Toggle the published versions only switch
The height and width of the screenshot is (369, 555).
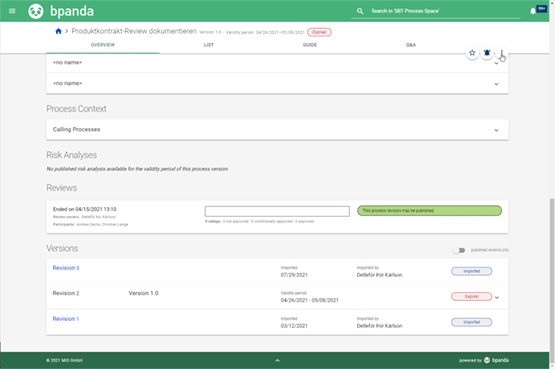pyautogui.click(x=459, y=250)
